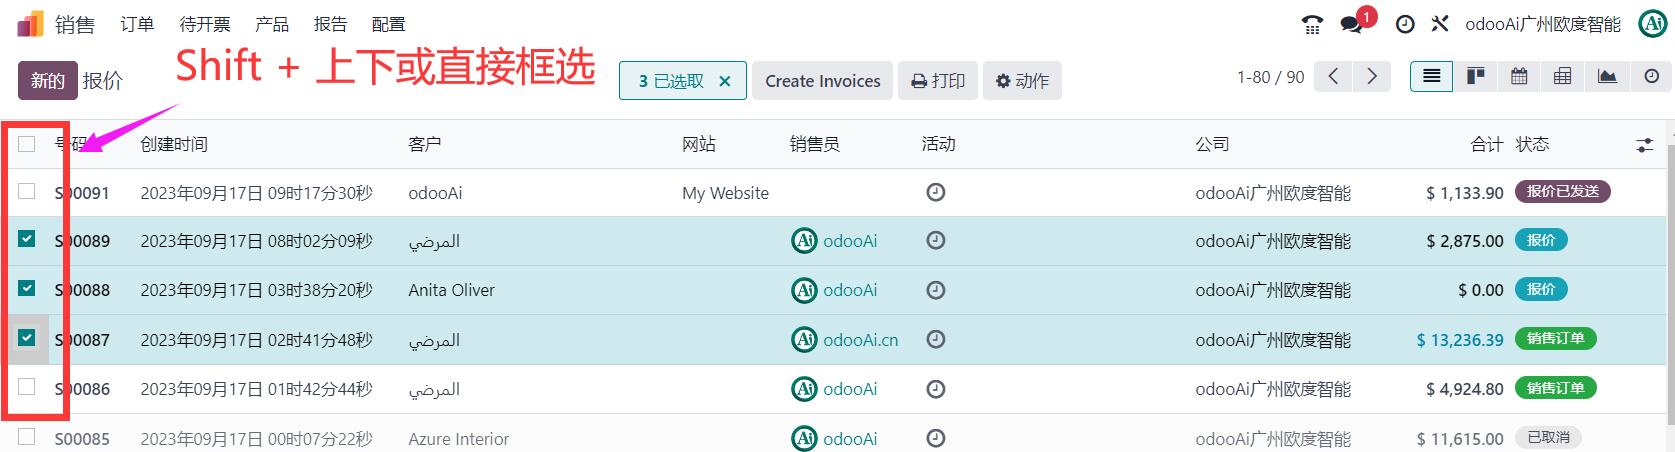Sort by 客户 column header
Screen dimensions: 1675x452
click(425, 144)
